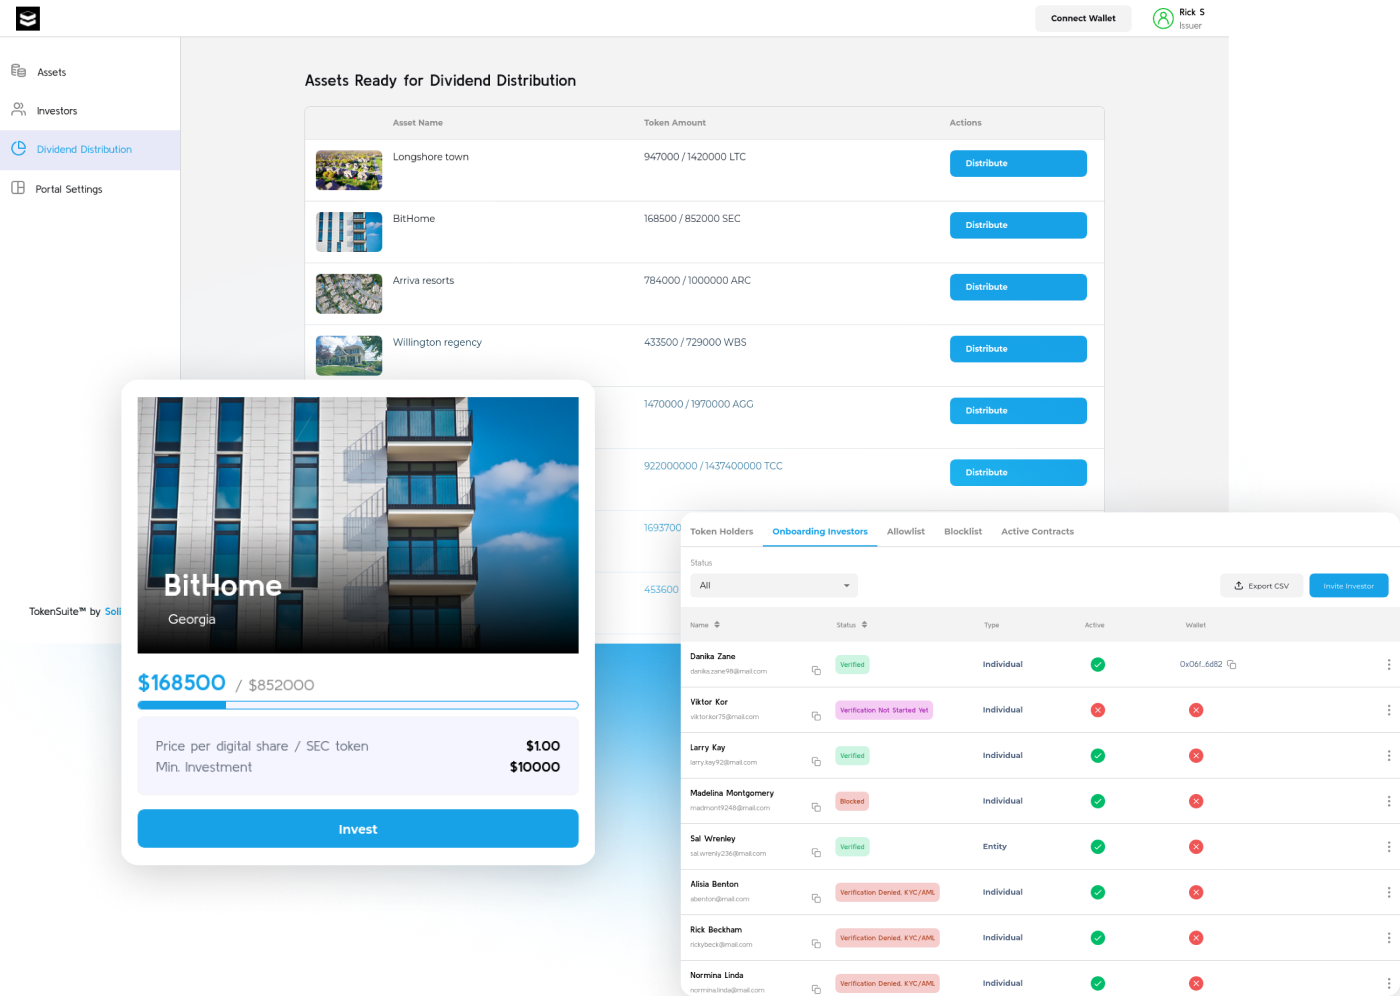Image resolution: width=1400 pixels, height=996 pixels.
Task: Sort investors by Status column
Action: (864, 625)
